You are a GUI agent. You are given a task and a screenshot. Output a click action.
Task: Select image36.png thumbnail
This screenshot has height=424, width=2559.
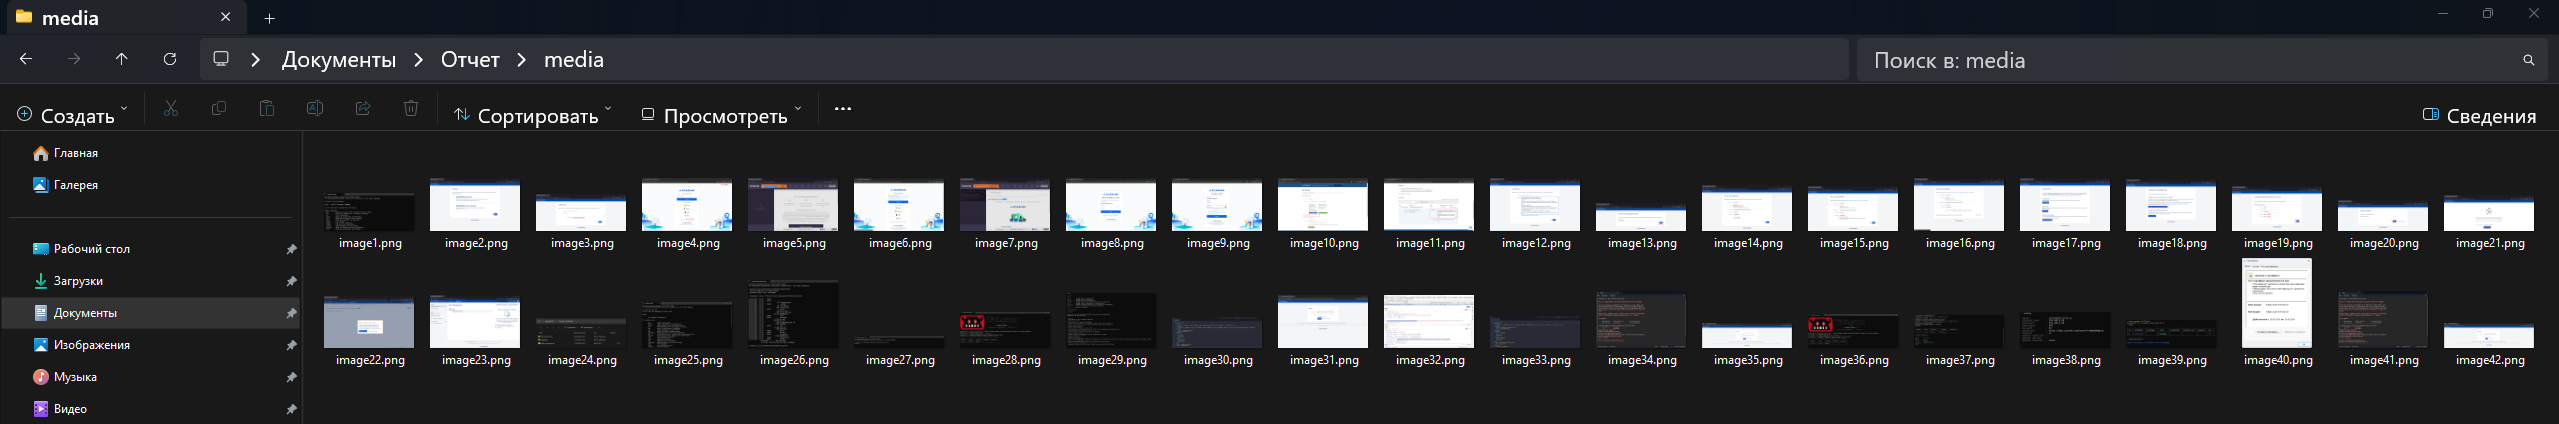(x=1853, y=331)
